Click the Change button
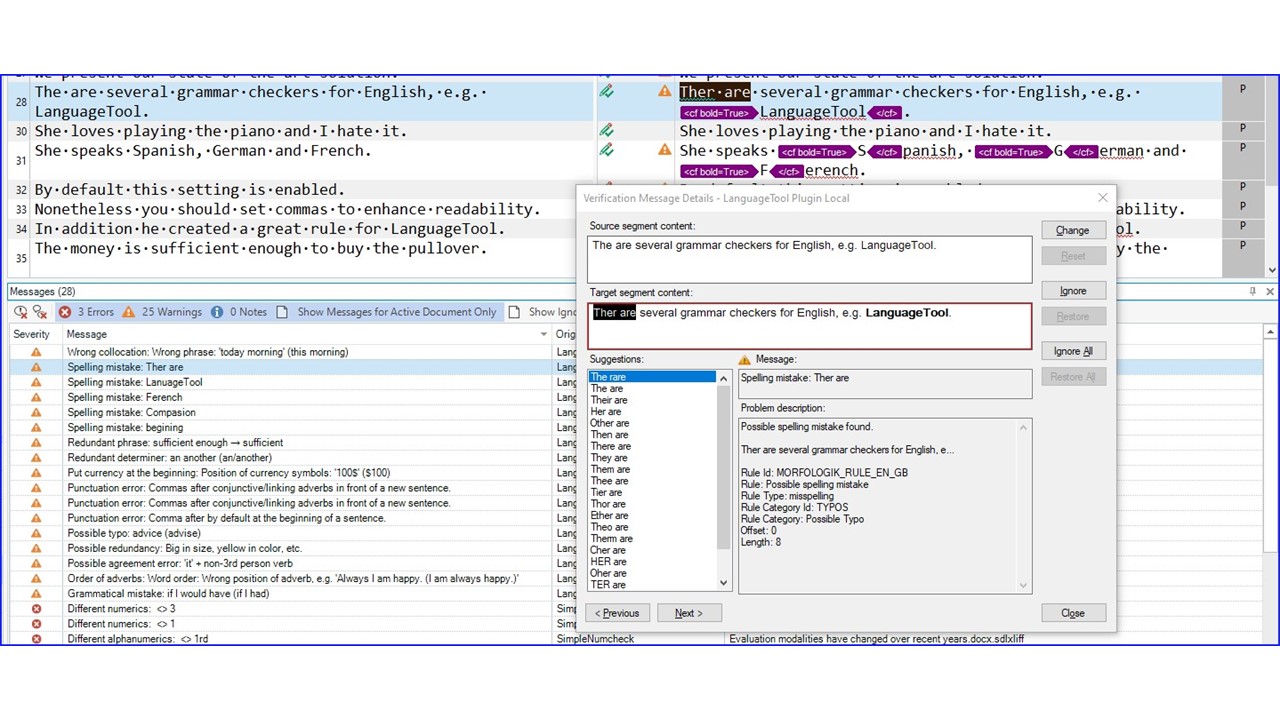 point(1072,230)
